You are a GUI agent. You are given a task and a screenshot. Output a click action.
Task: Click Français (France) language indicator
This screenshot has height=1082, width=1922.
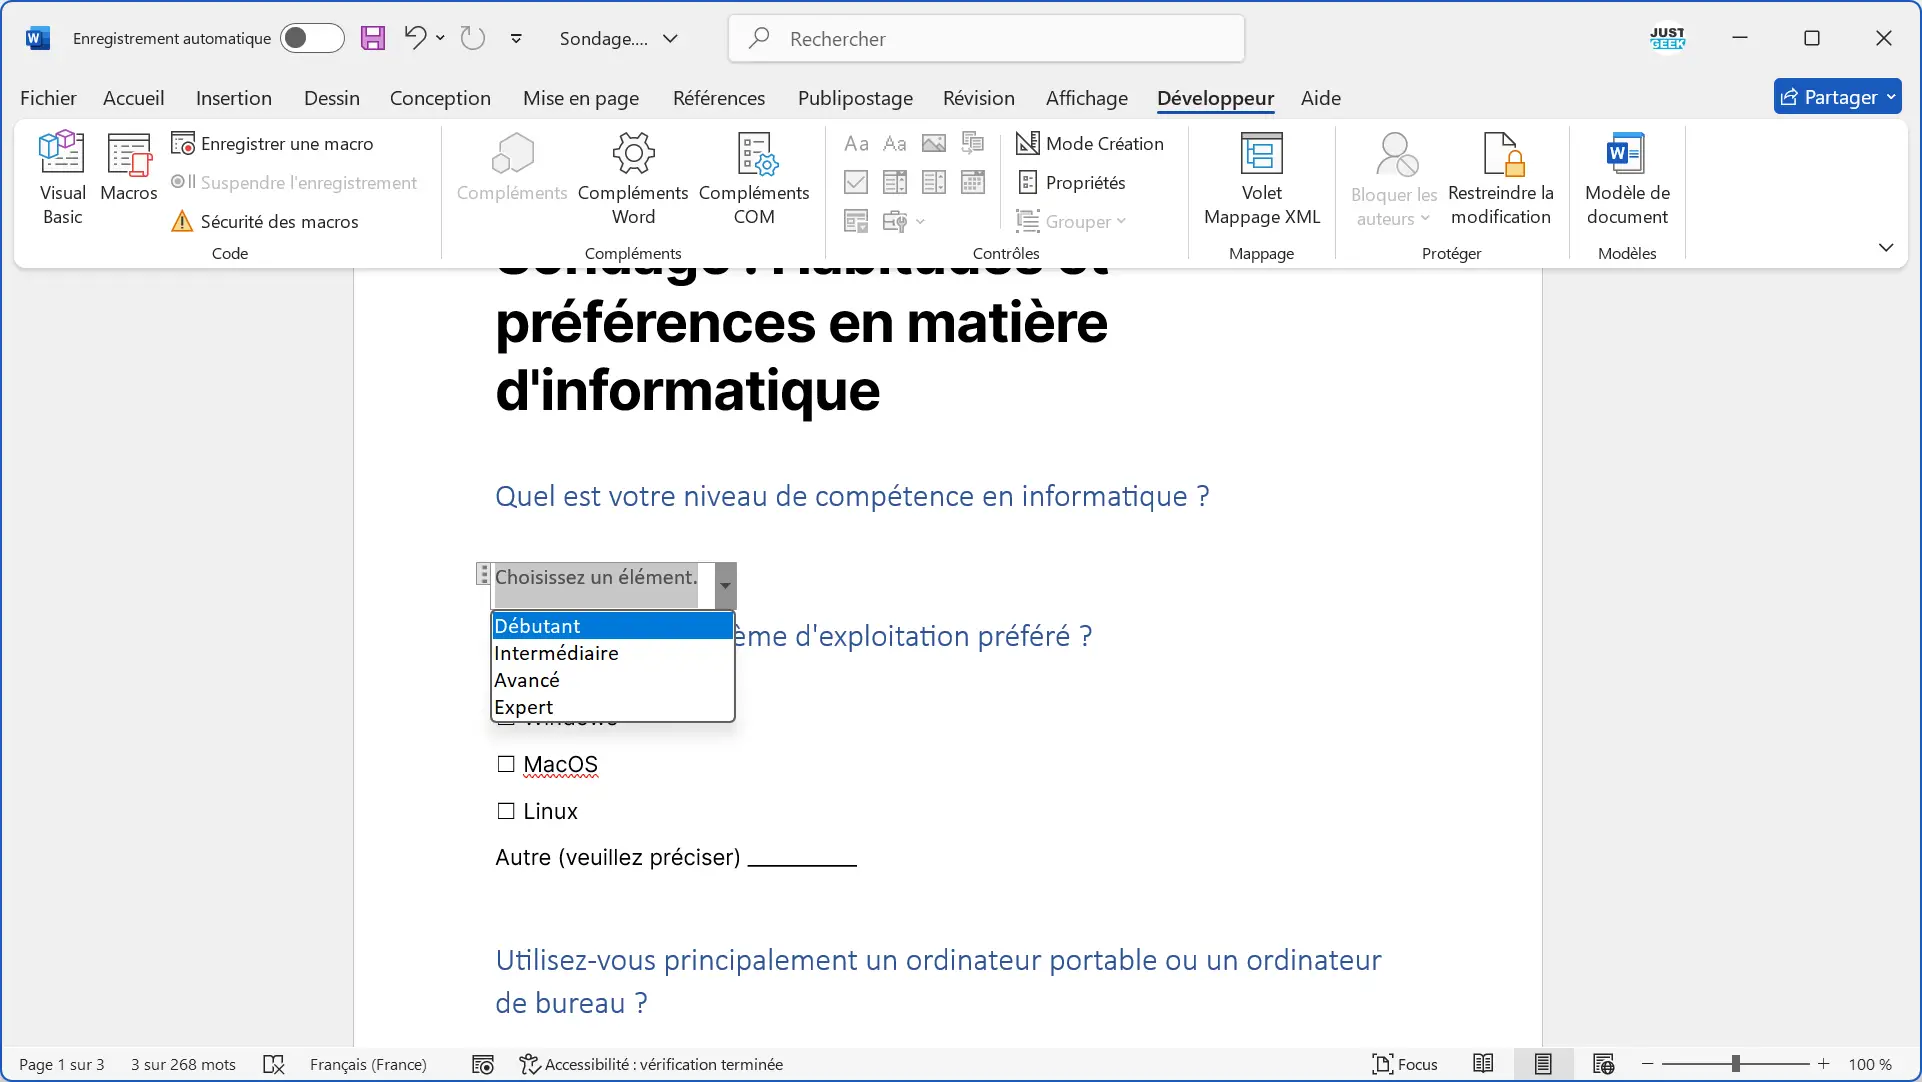(368, 1064)
